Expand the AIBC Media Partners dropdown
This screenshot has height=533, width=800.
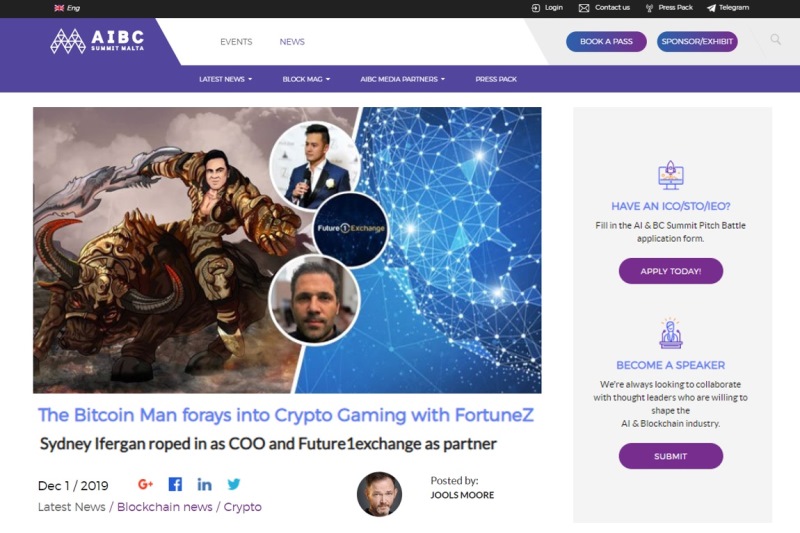tap(403, 79)
